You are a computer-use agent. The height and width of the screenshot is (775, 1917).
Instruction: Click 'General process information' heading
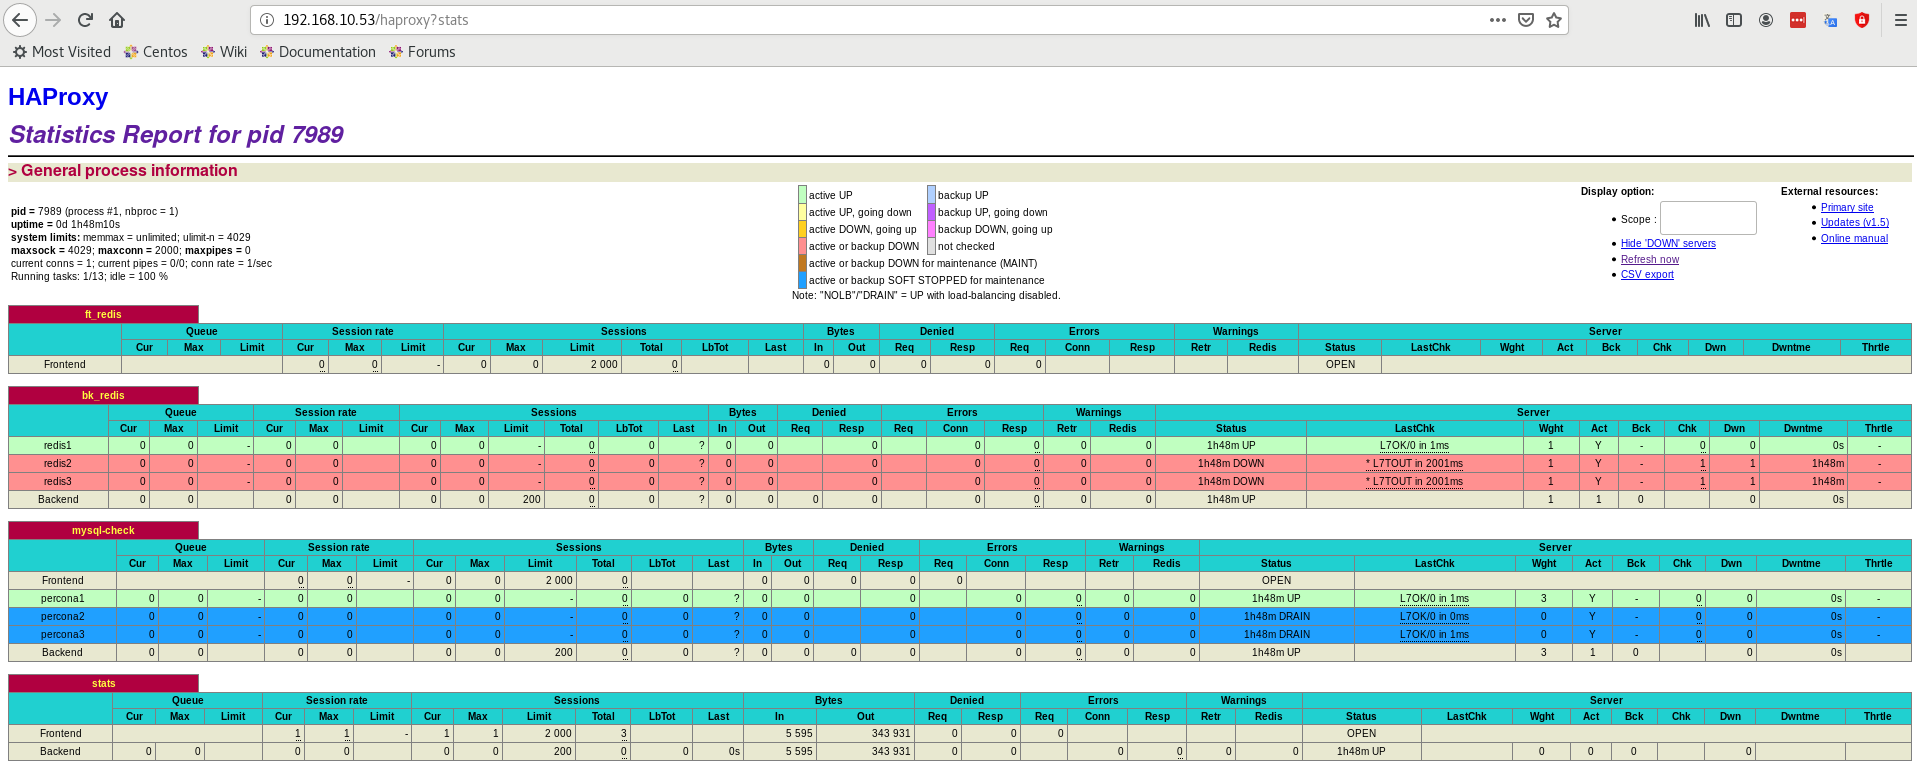point(129,171)
